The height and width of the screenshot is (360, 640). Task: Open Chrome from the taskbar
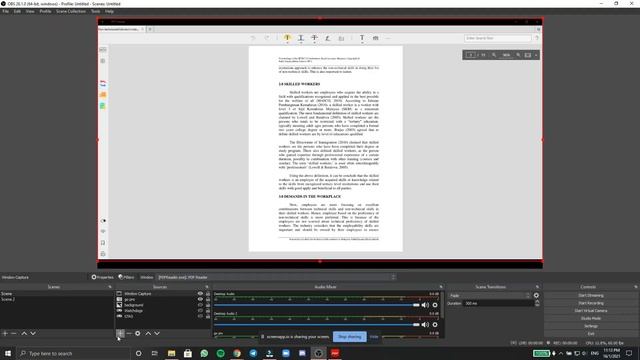237,353
